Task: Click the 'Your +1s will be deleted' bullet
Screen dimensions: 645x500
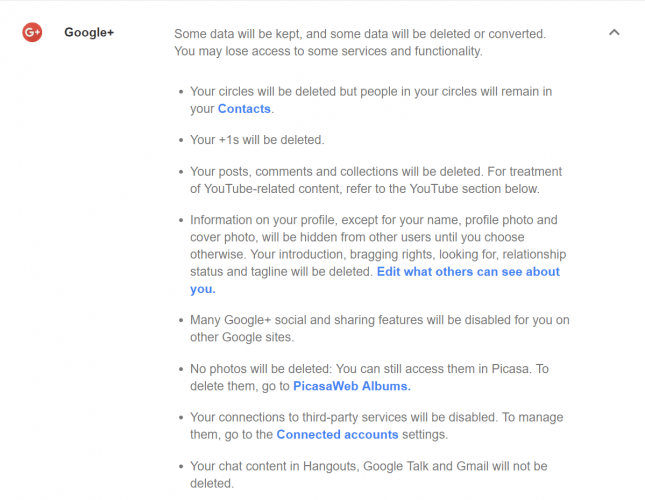Action: 257,140
